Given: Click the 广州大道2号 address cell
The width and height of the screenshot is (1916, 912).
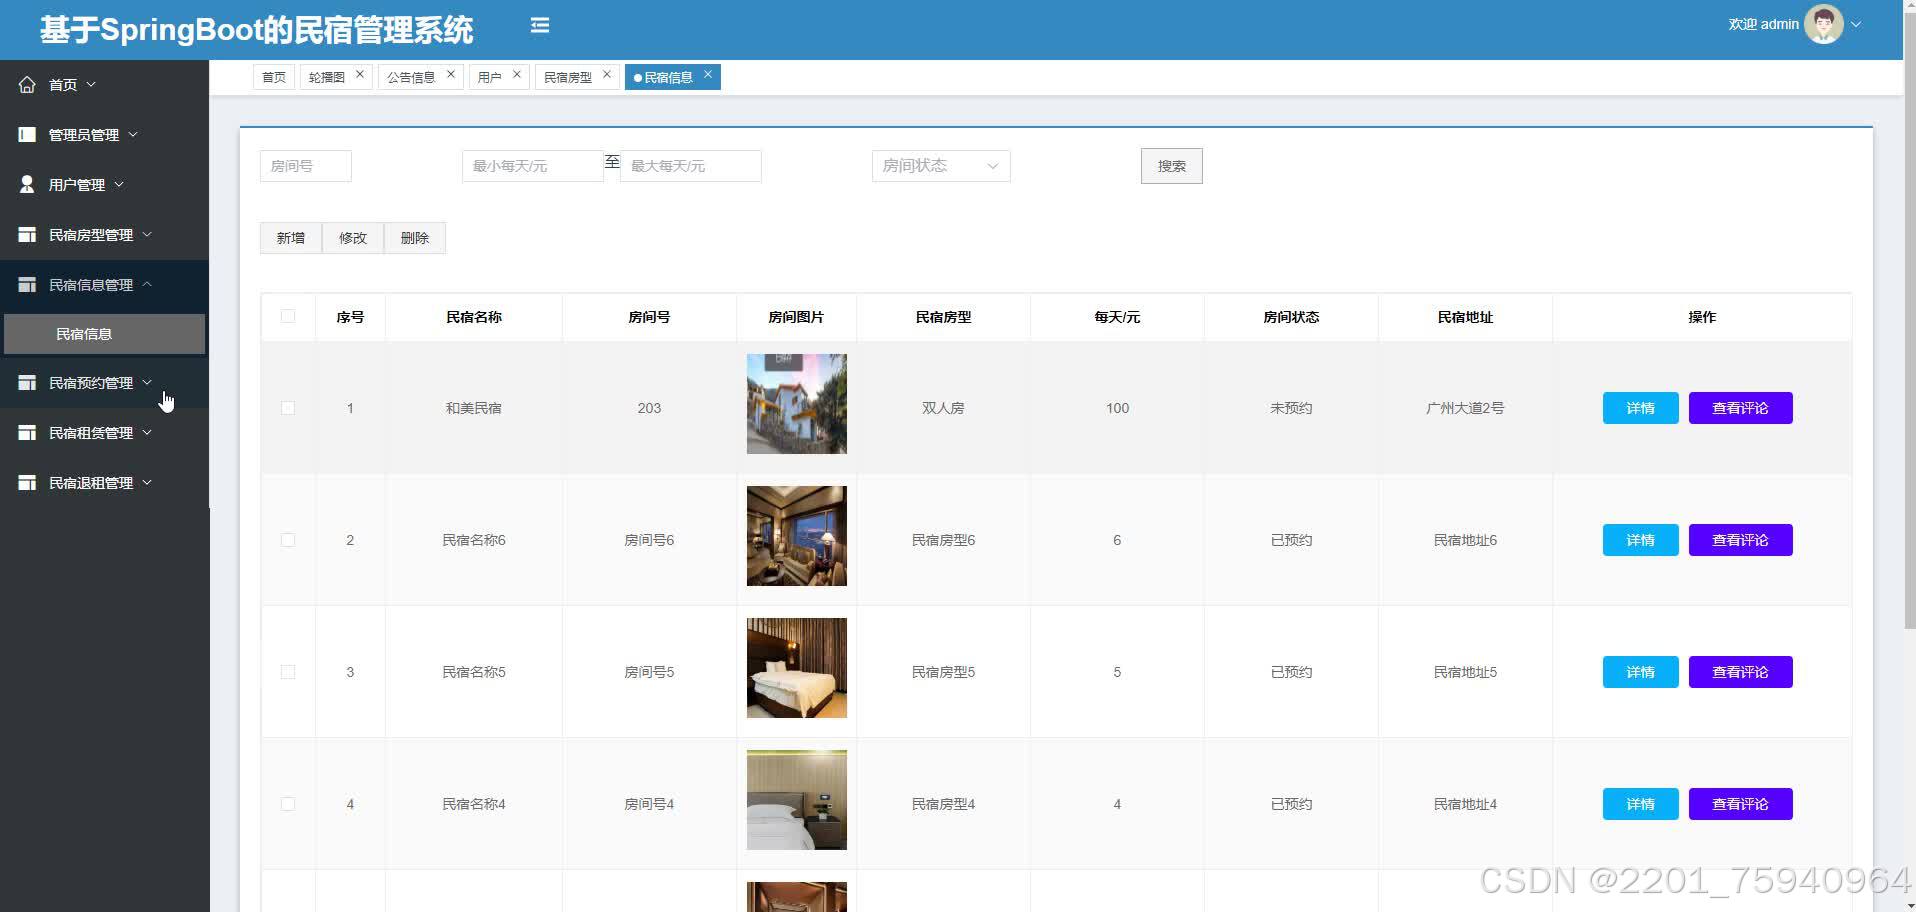Looking at the screenshot, I should click(x=1465, y=408).
